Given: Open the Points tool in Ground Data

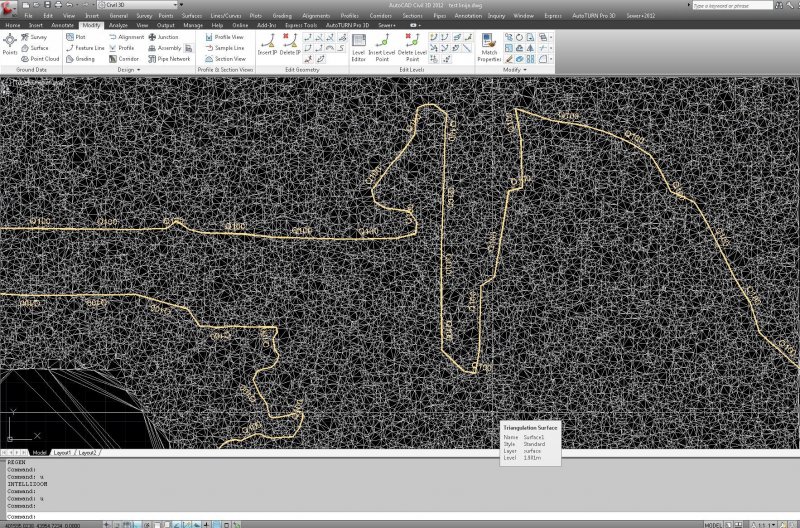Looking at the screenshot, I should tap(9, 45).
